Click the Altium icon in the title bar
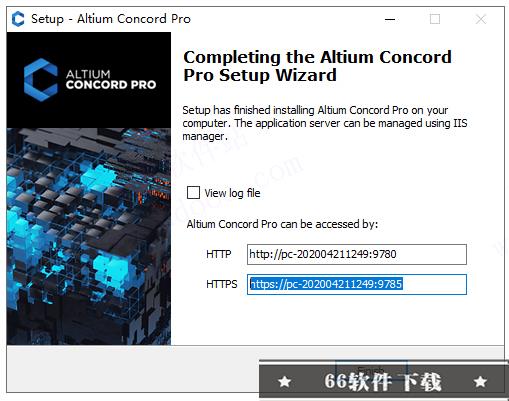 pyautogui.click(x=18, y=19)
